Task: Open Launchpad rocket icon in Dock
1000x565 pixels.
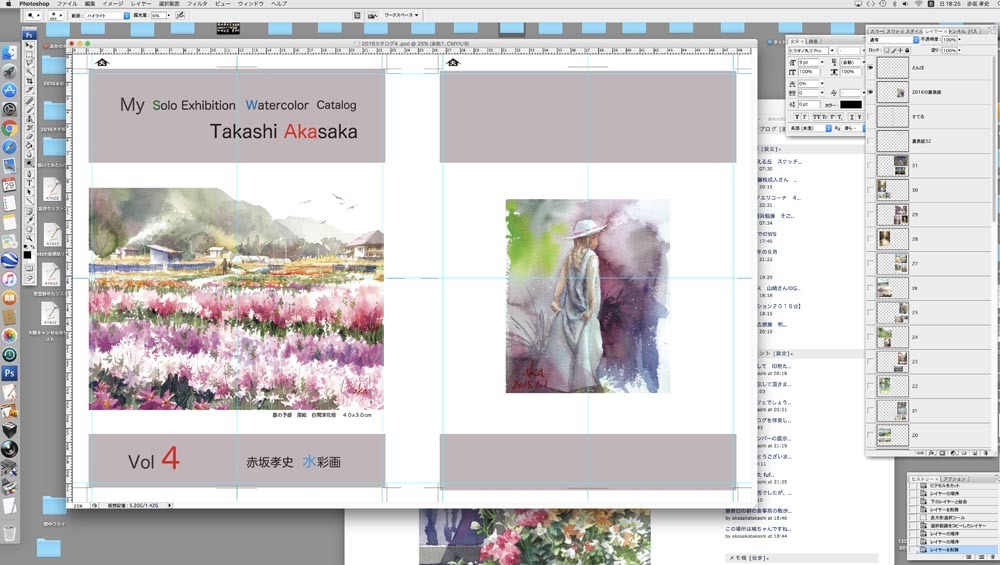Action: tap(10, 72)
